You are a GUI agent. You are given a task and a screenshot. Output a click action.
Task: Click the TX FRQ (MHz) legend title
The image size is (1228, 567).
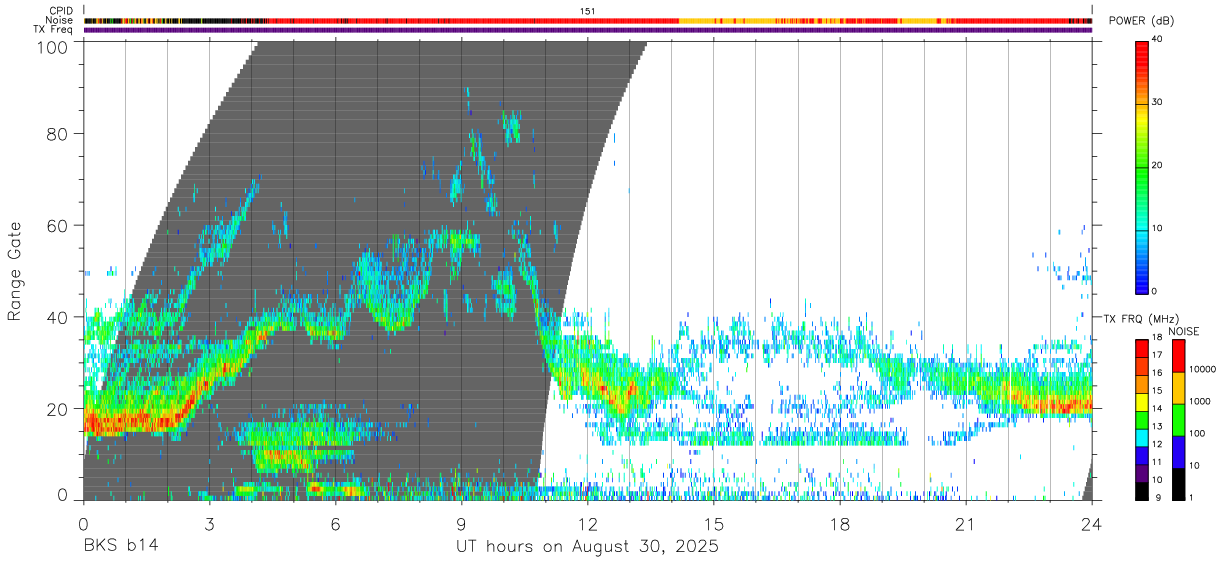click(x=1140, y=318)
